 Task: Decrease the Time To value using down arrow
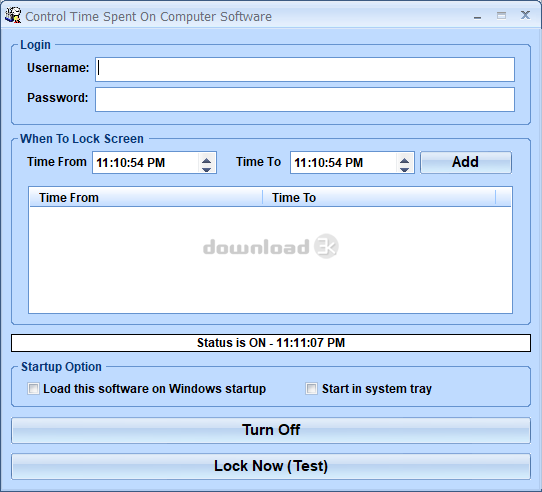click(x=404, y=168)
